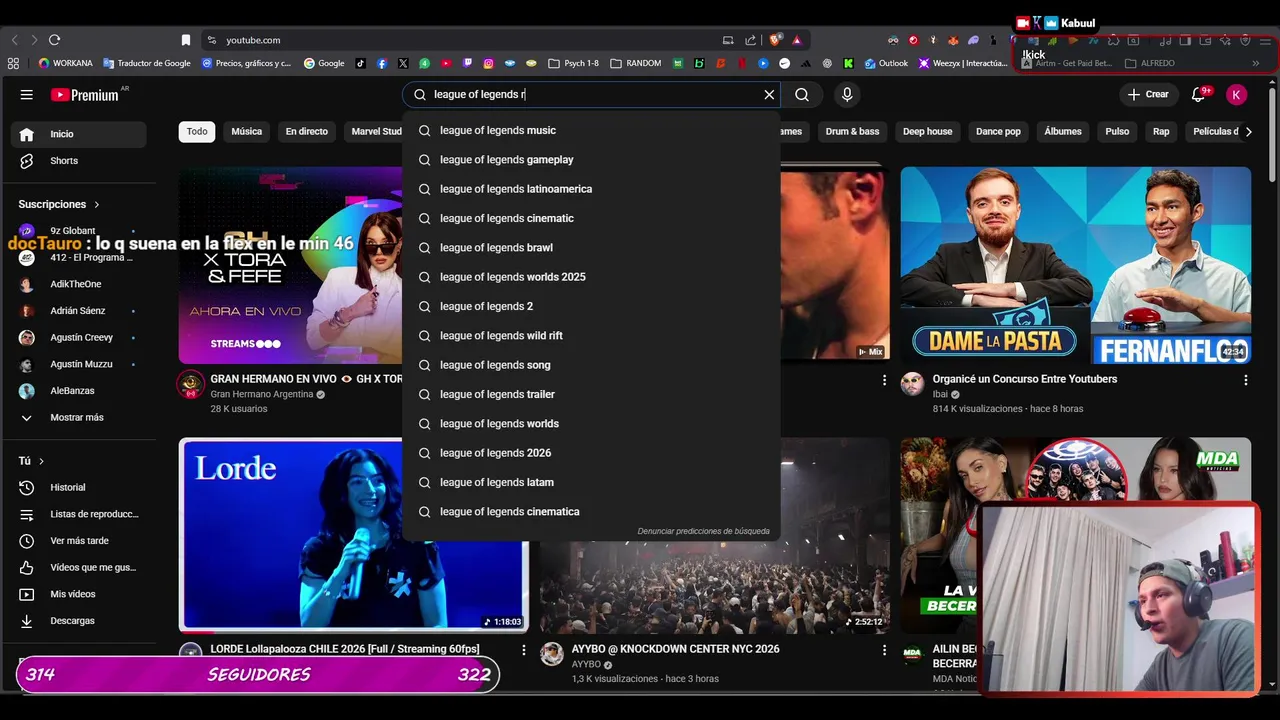Image resolution: width=1280 pixels, height=720 pixels.
Task: Expand the Tú section chevron
Action: [41, 461]
